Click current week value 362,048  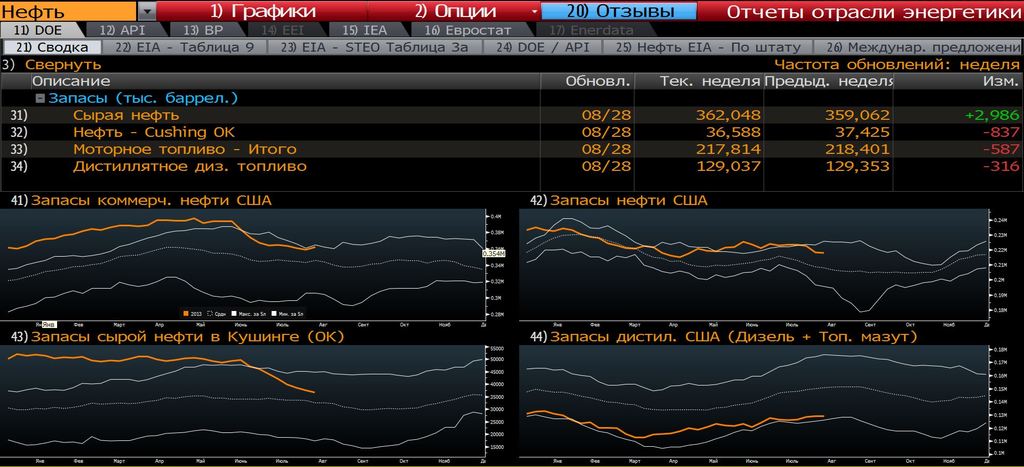pyautogui.click(x=728, y=115)
